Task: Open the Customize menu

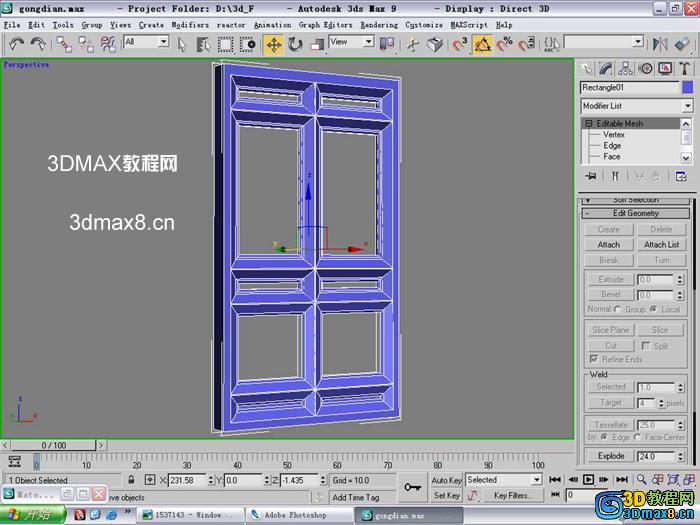Action: [x=424, y=25]
